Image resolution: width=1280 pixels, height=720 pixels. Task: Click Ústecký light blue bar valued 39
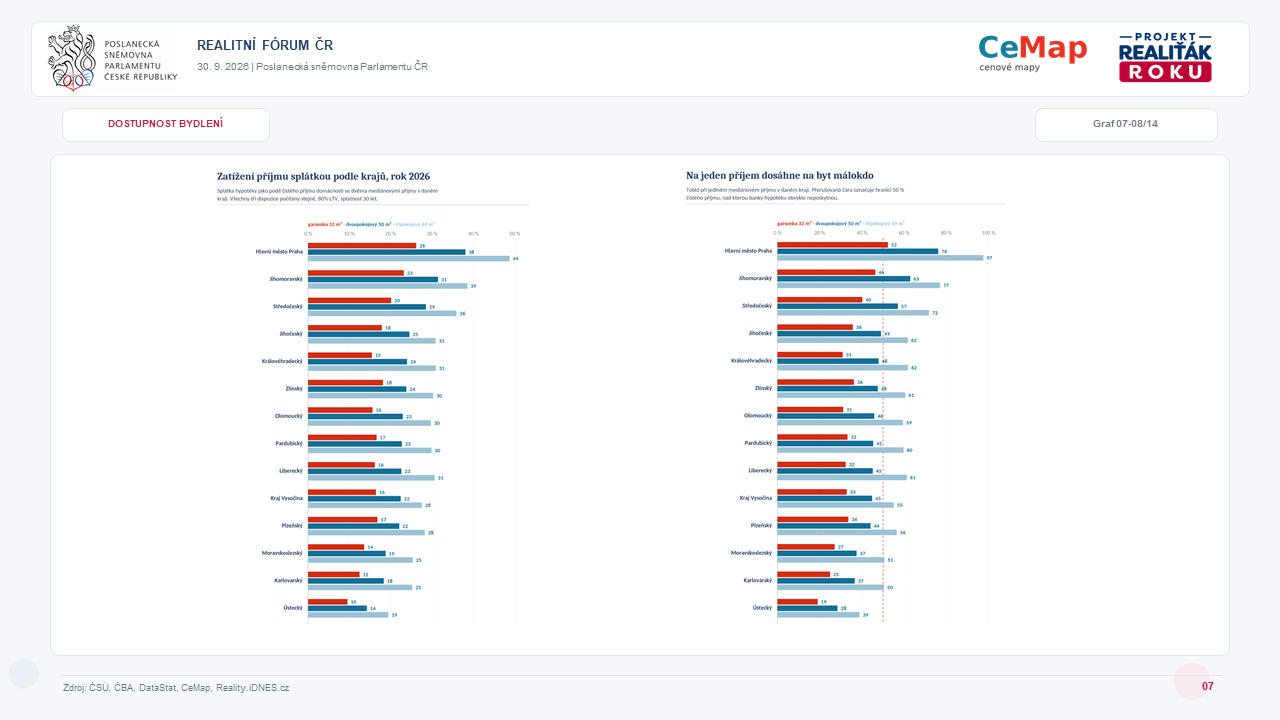pos(818,615)
